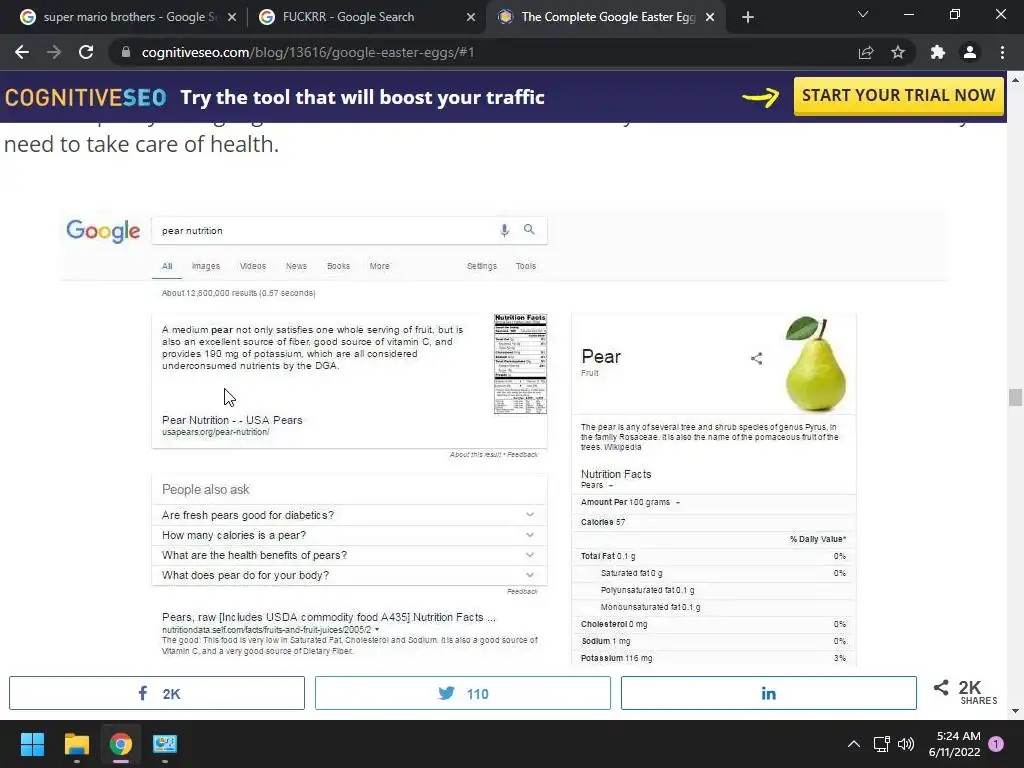The height and width of the screenshot is (768, 1024).
Task: Reload the current page
Action: 86,52
